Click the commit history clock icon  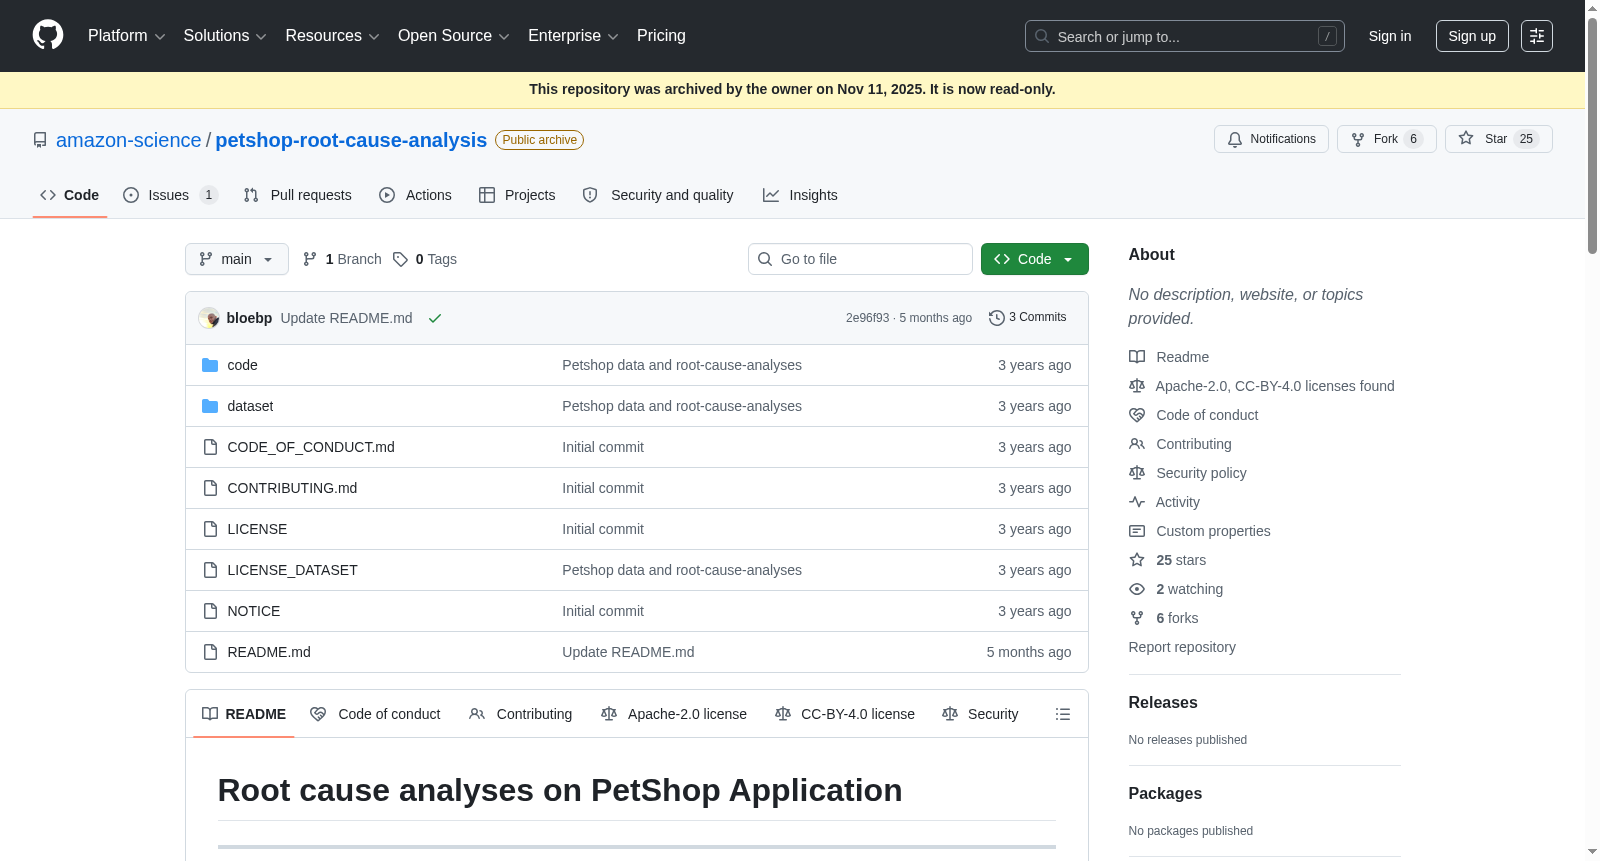pyautogui.click(x=997, y=318)
